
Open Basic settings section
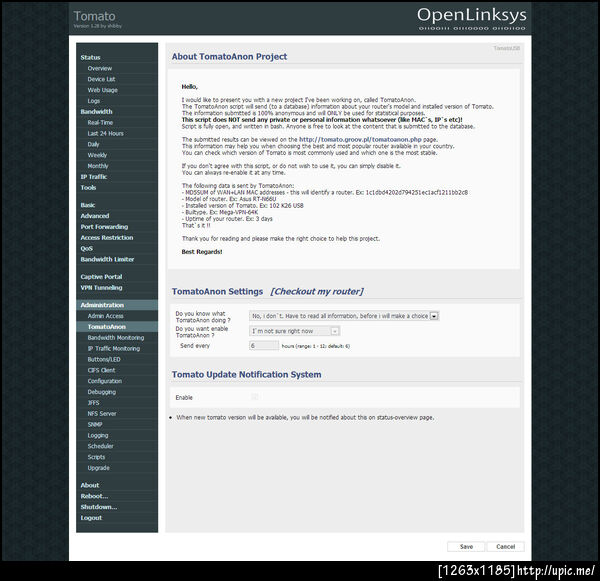88,205
